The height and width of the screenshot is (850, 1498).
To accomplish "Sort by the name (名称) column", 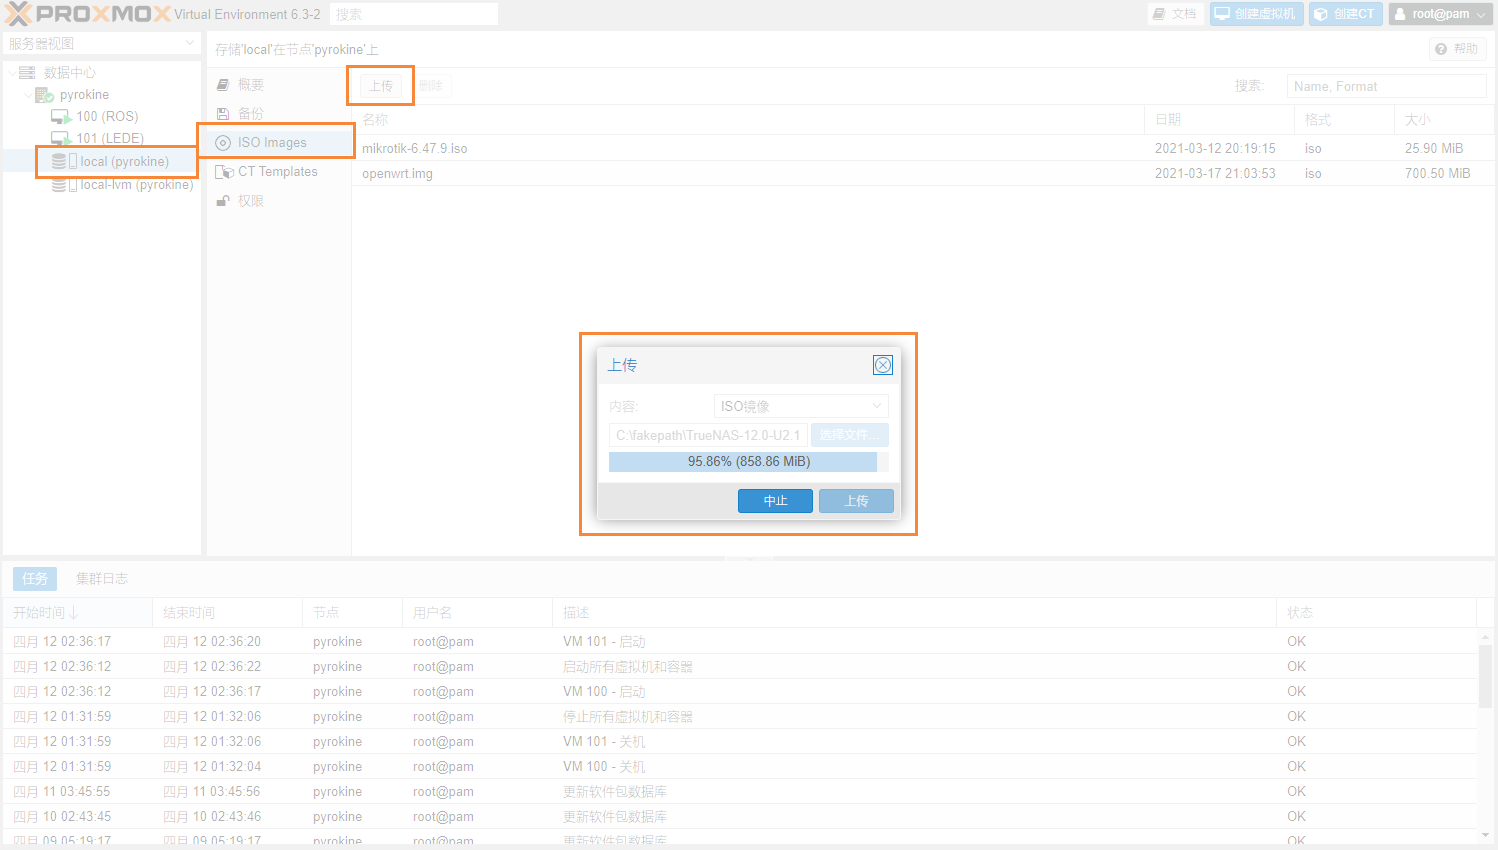I will (748, 120).
